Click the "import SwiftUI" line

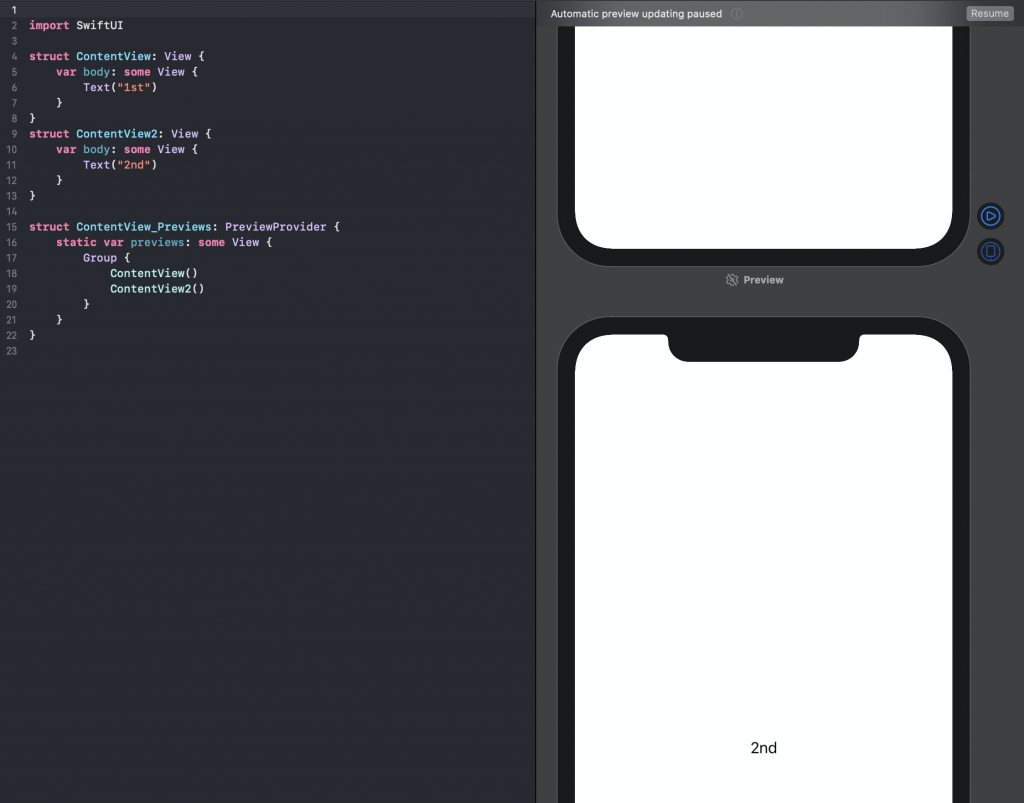[x=76, y=25]
